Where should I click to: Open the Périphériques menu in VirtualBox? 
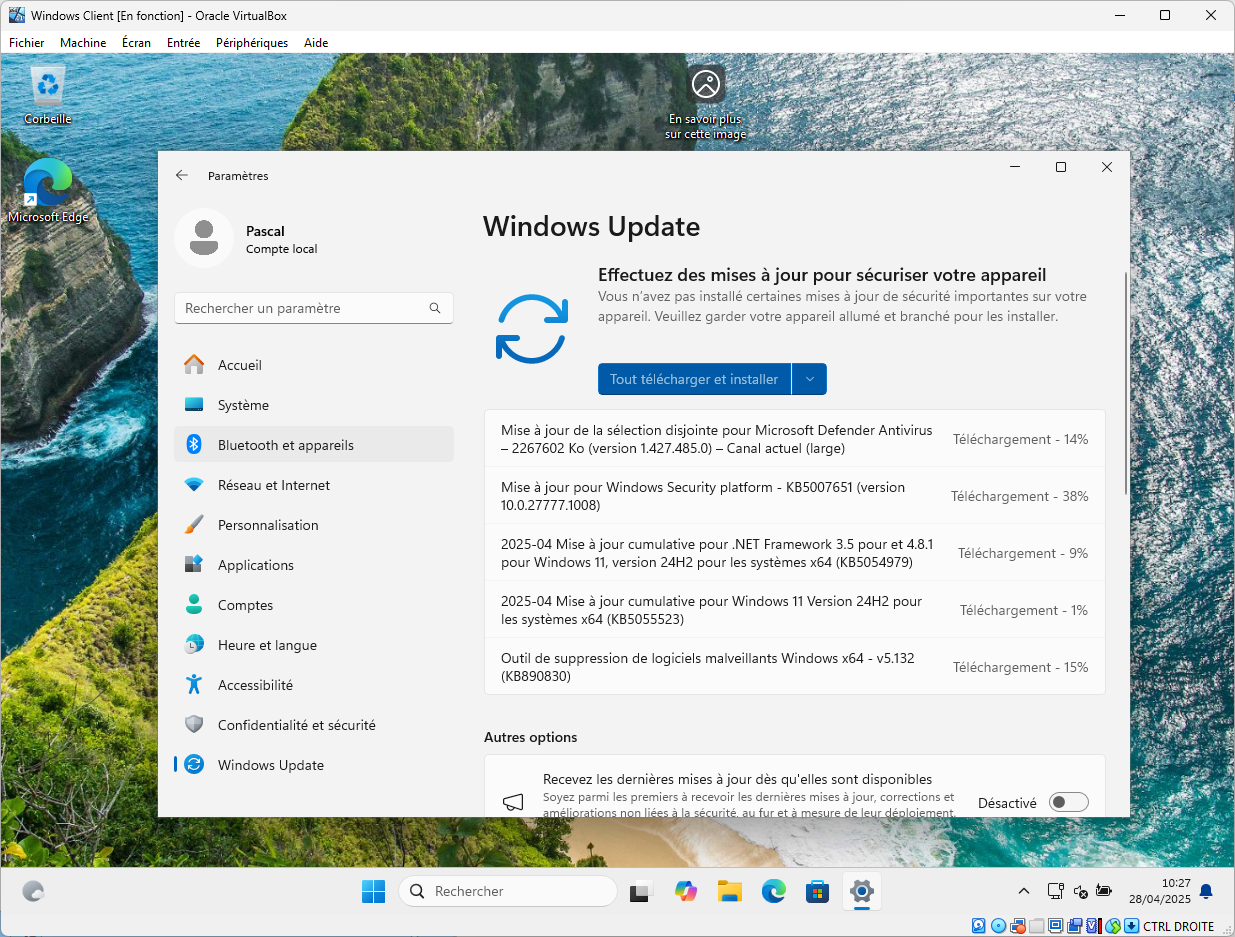coord(252,43)
